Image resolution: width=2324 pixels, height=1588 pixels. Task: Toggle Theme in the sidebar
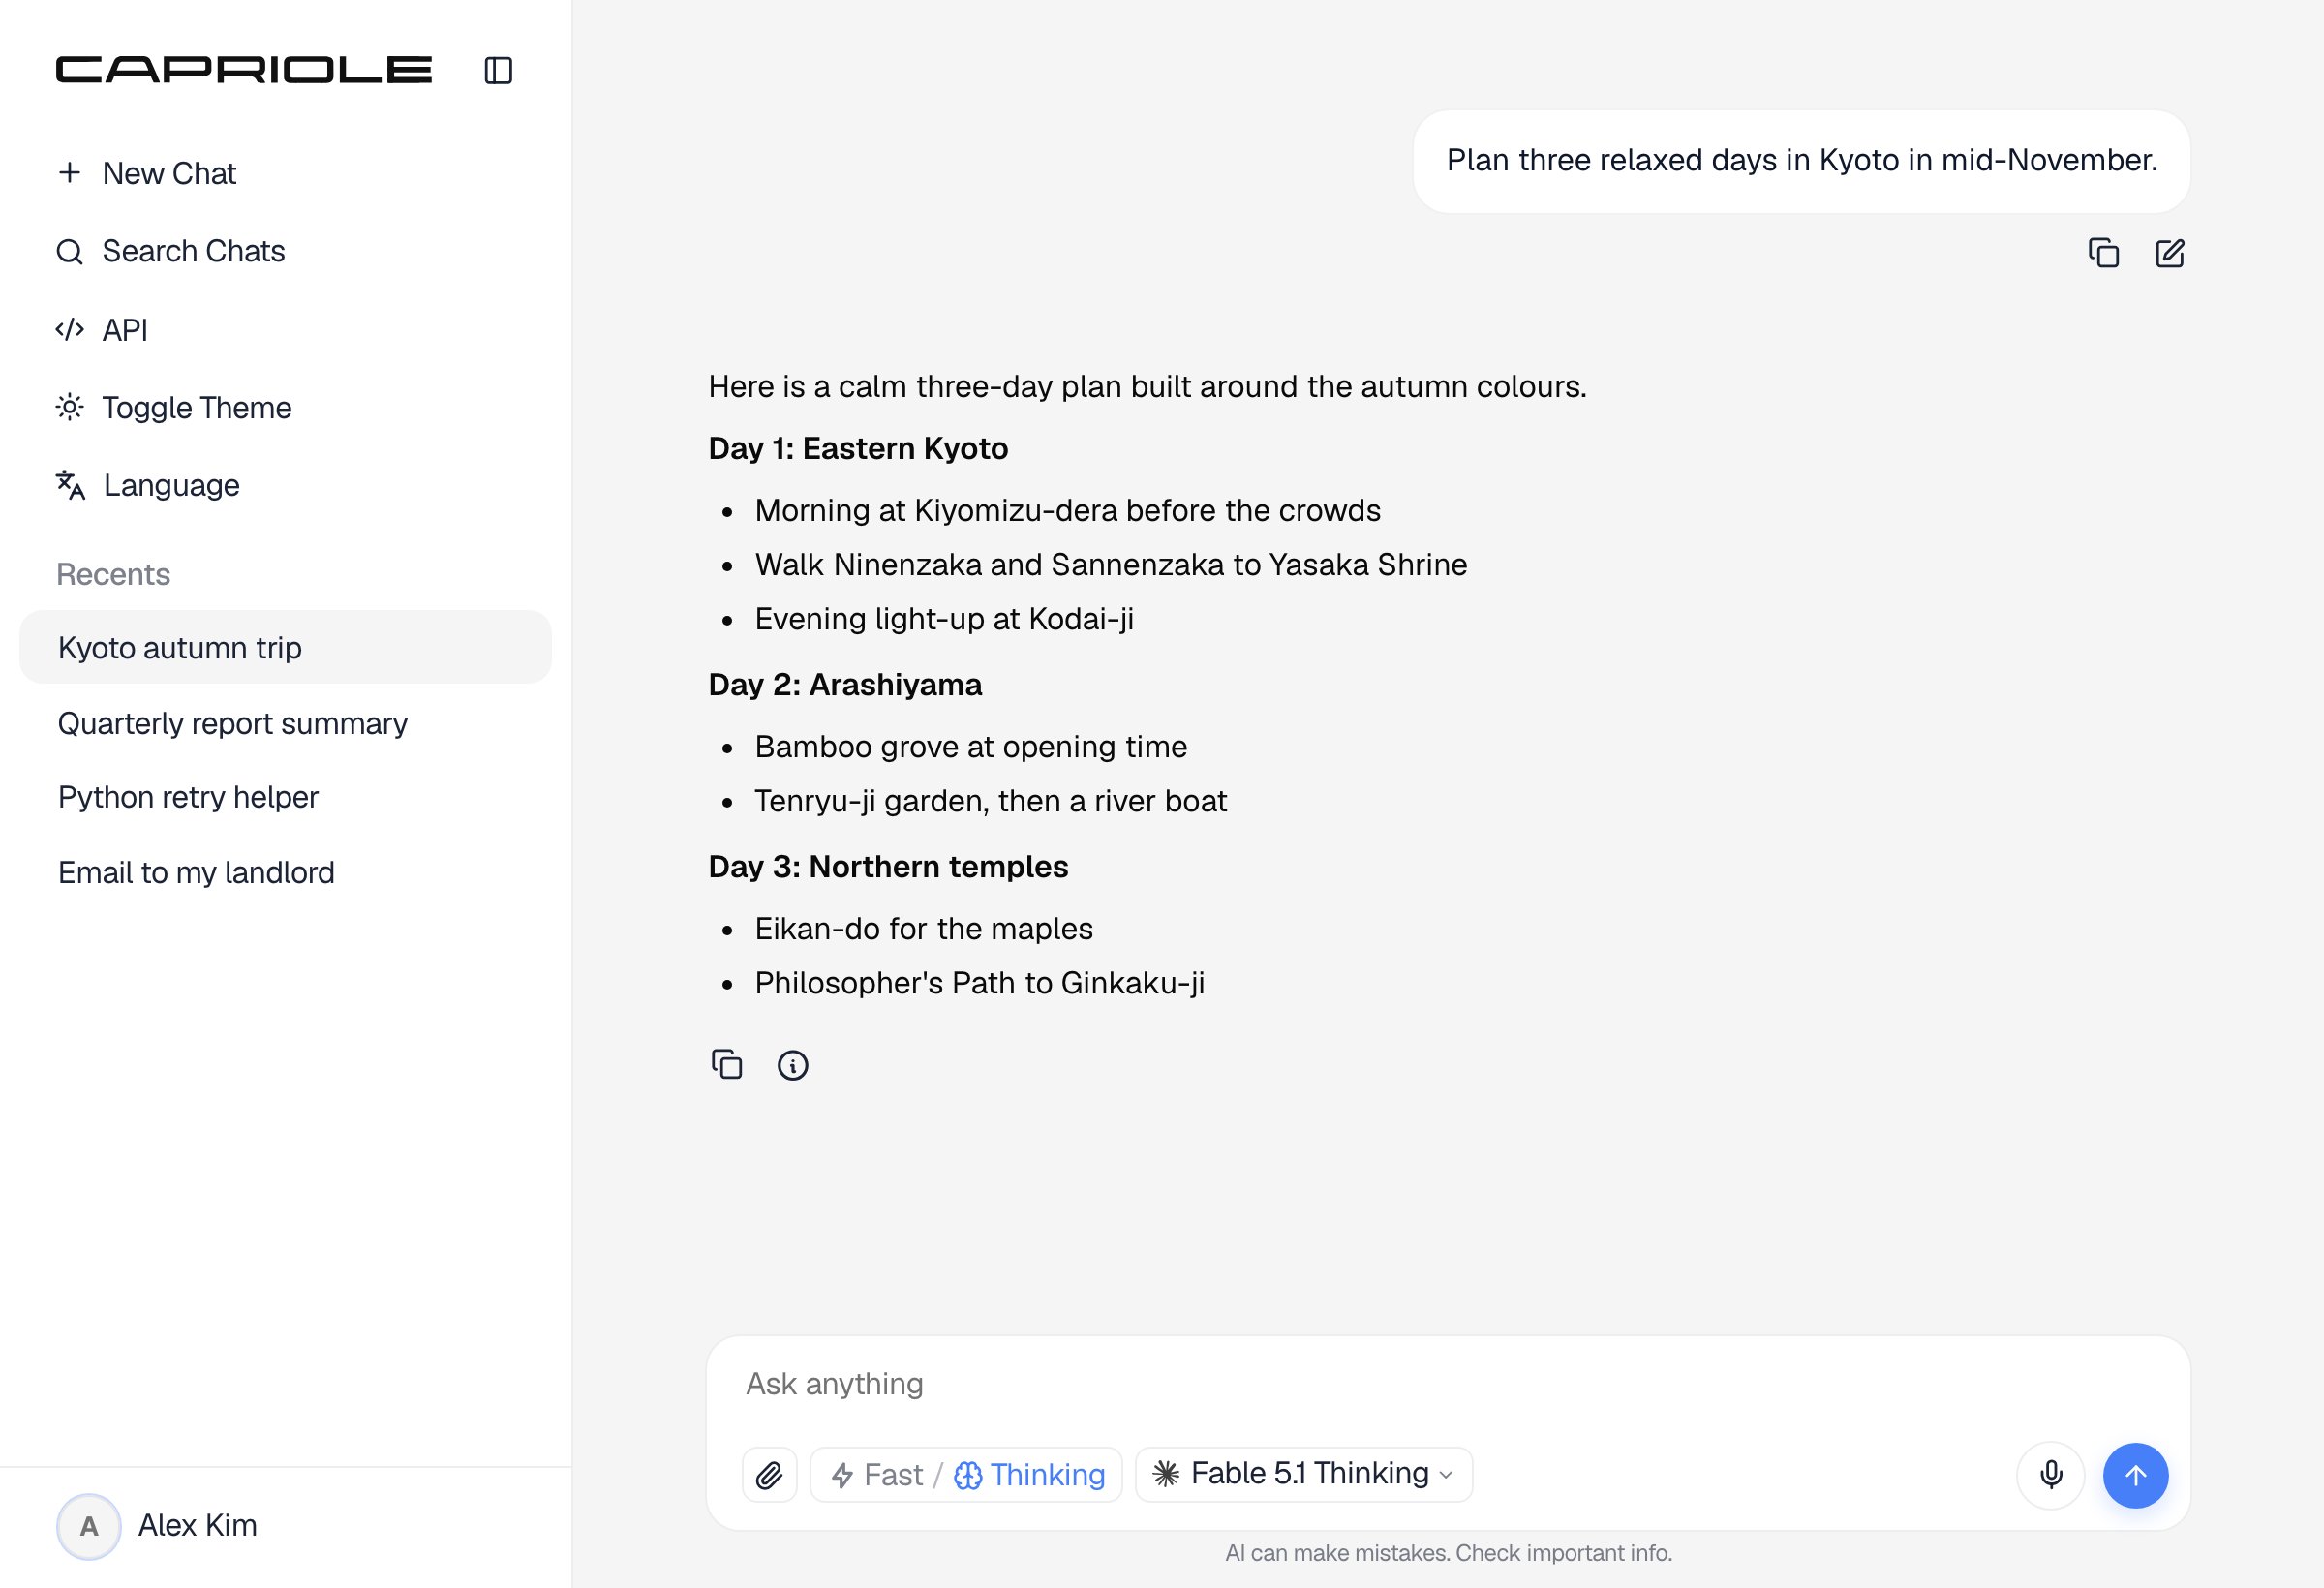(x=174, y=407)
